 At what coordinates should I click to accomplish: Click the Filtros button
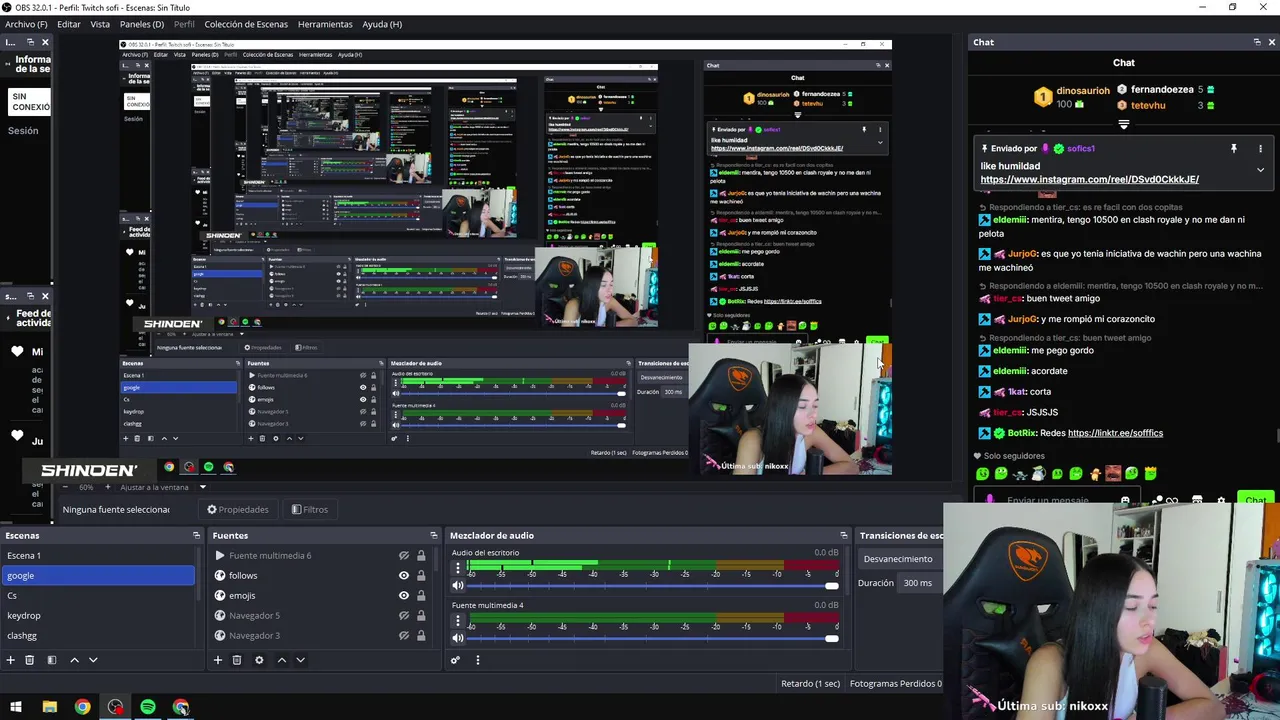[x=310, y=509]
